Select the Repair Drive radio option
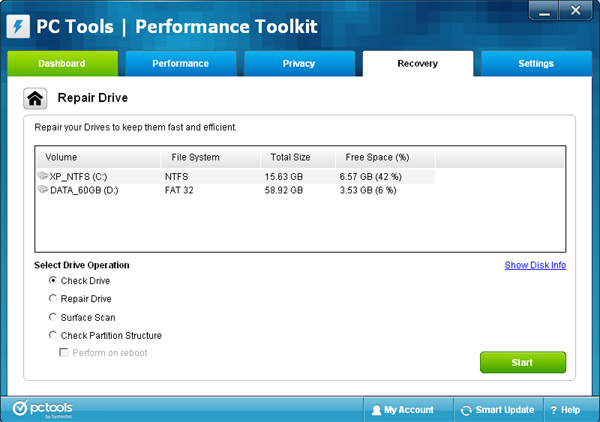This screenshot has width=600, height=422. coord(53,299)
